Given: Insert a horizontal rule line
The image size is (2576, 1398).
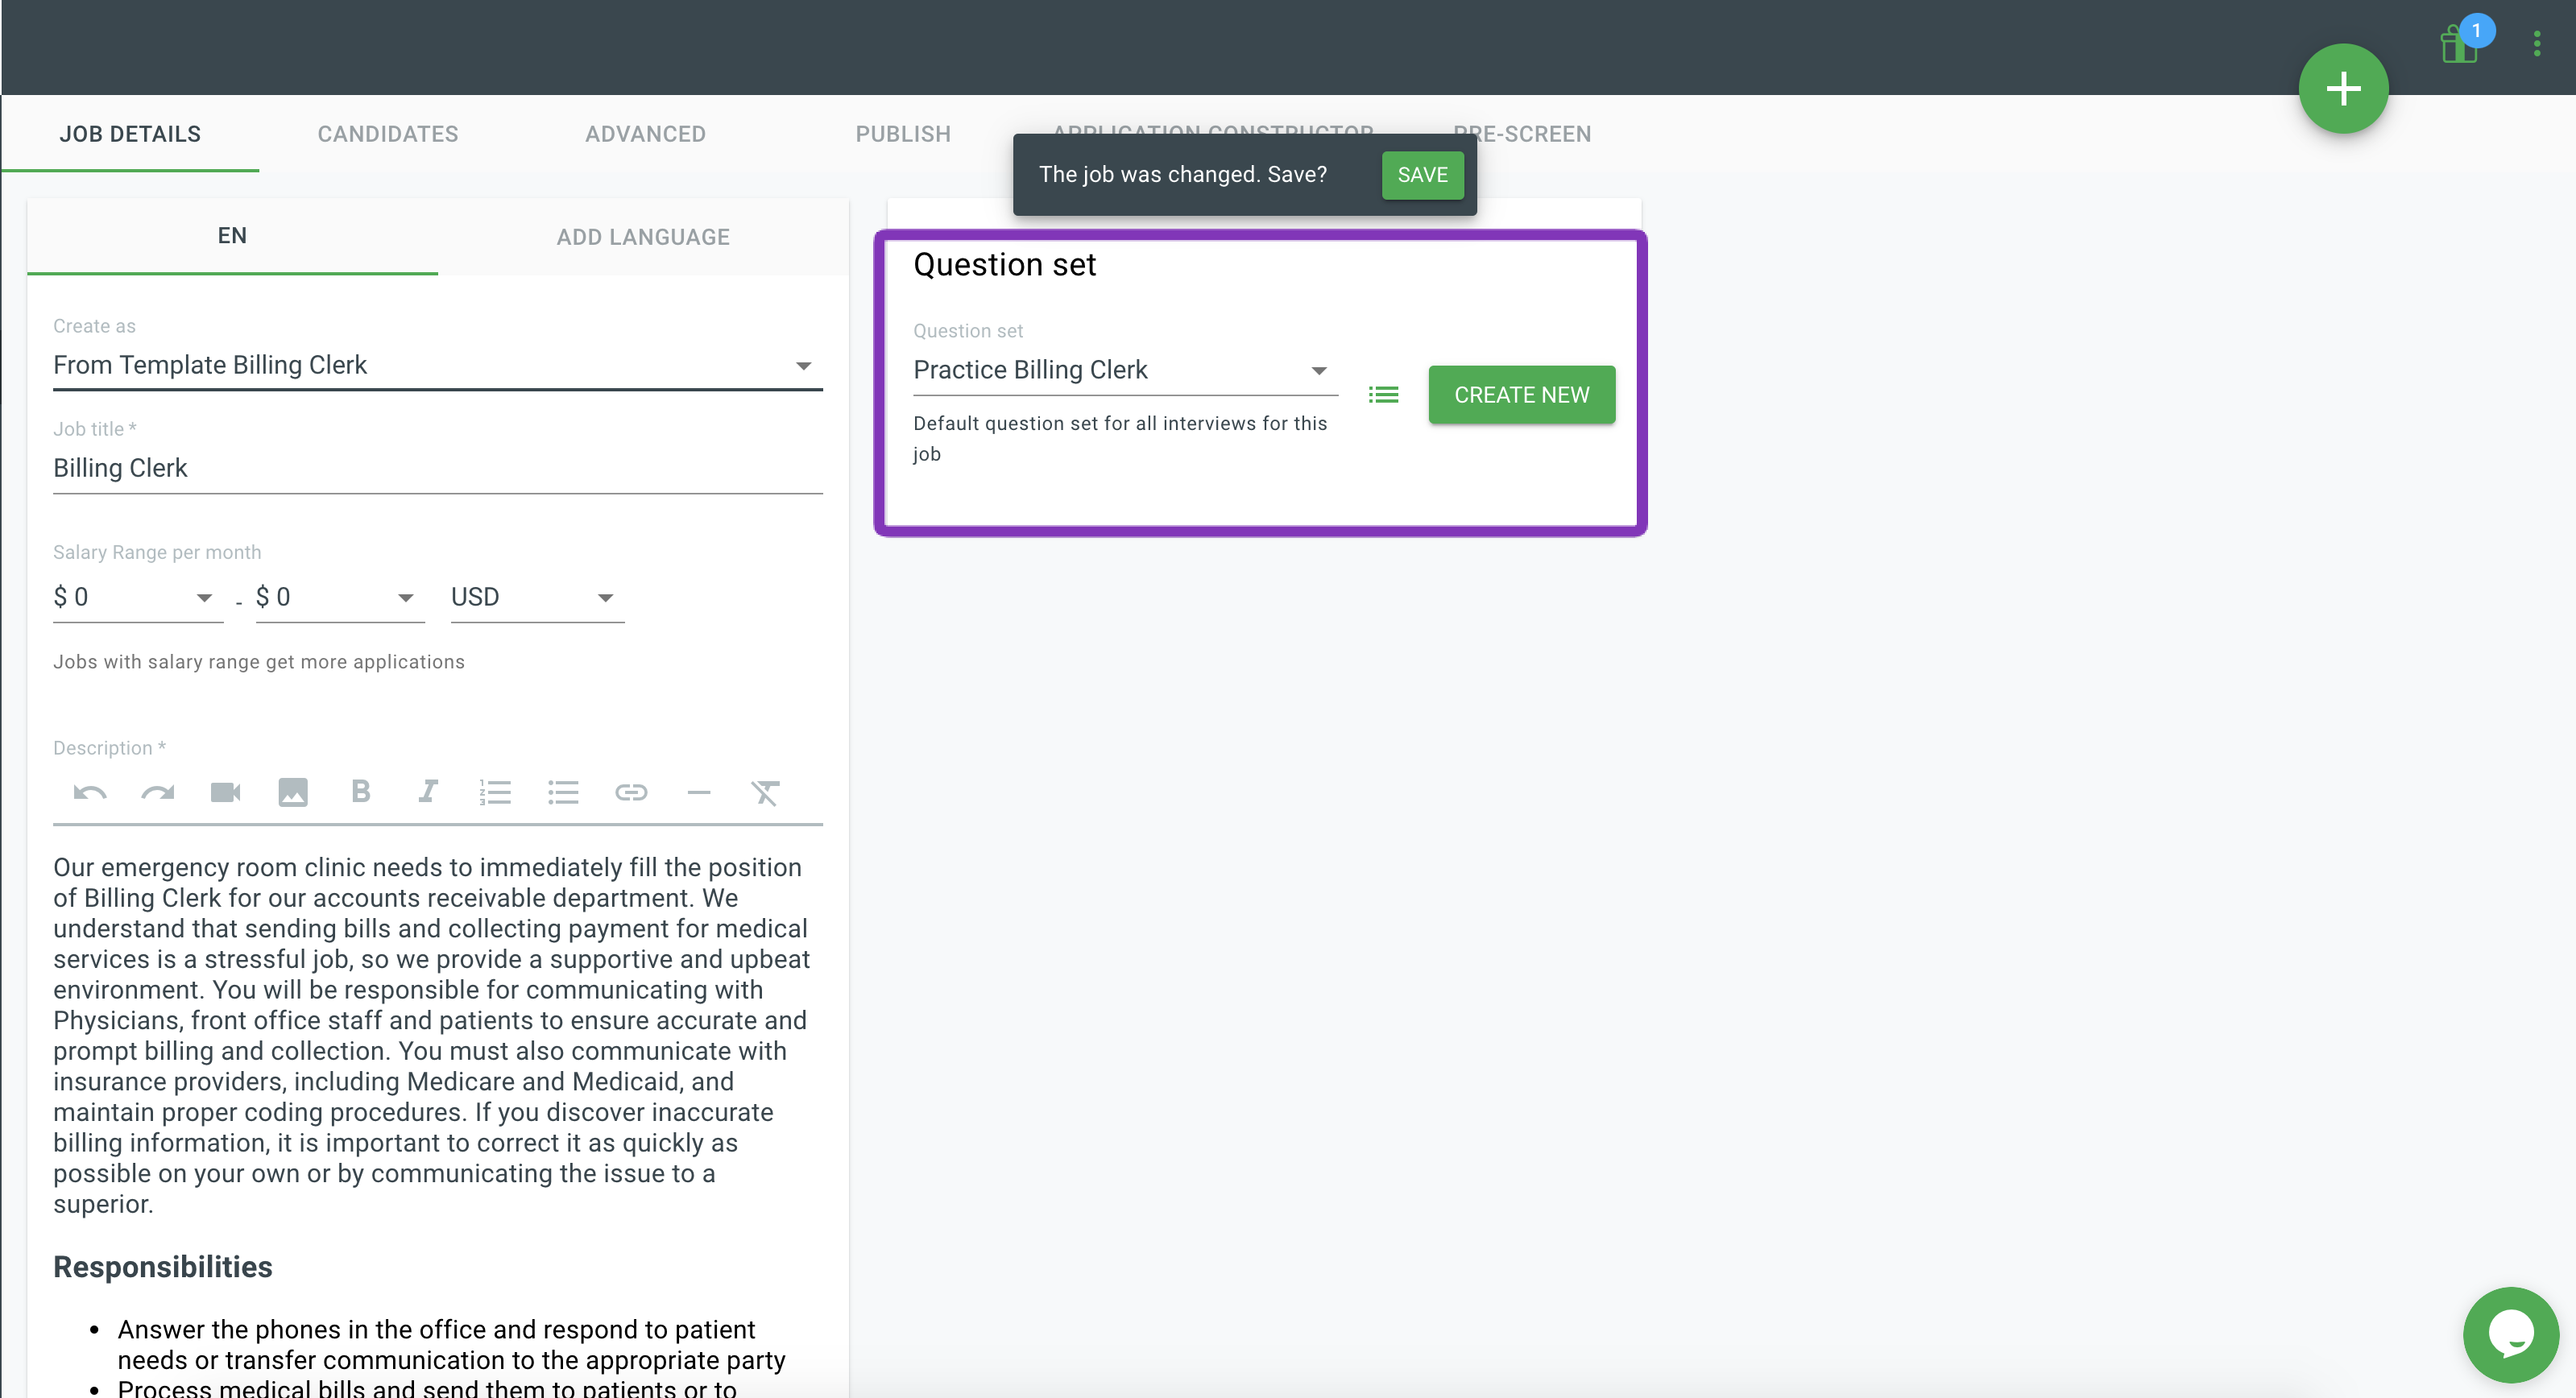Looking at the screenshot, I should point(699,793).
